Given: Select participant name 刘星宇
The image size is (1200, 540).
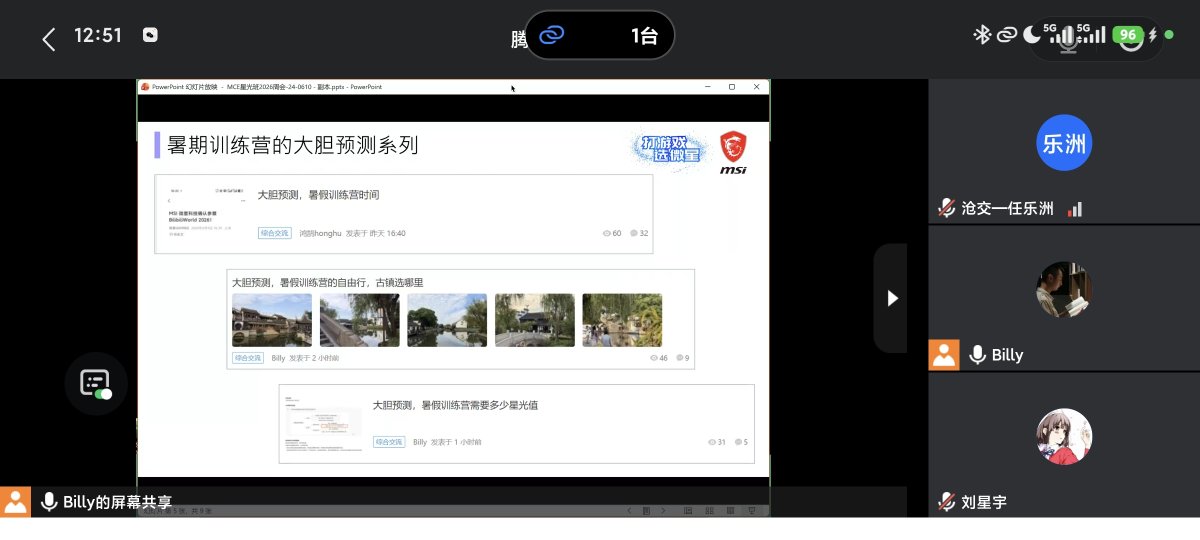Looking at the screenshot, I should pos(984,502).
